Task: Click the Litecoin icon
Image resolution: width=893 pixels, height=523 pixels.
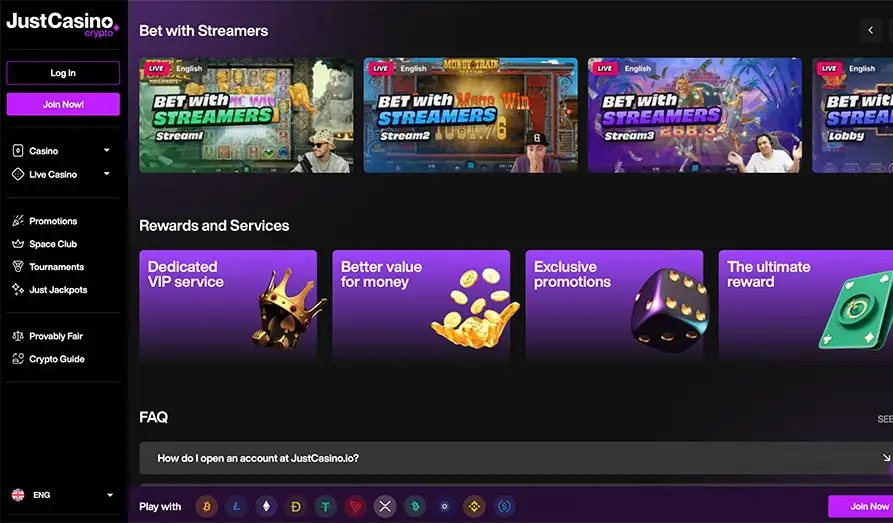Action: (x=236, y=507)
